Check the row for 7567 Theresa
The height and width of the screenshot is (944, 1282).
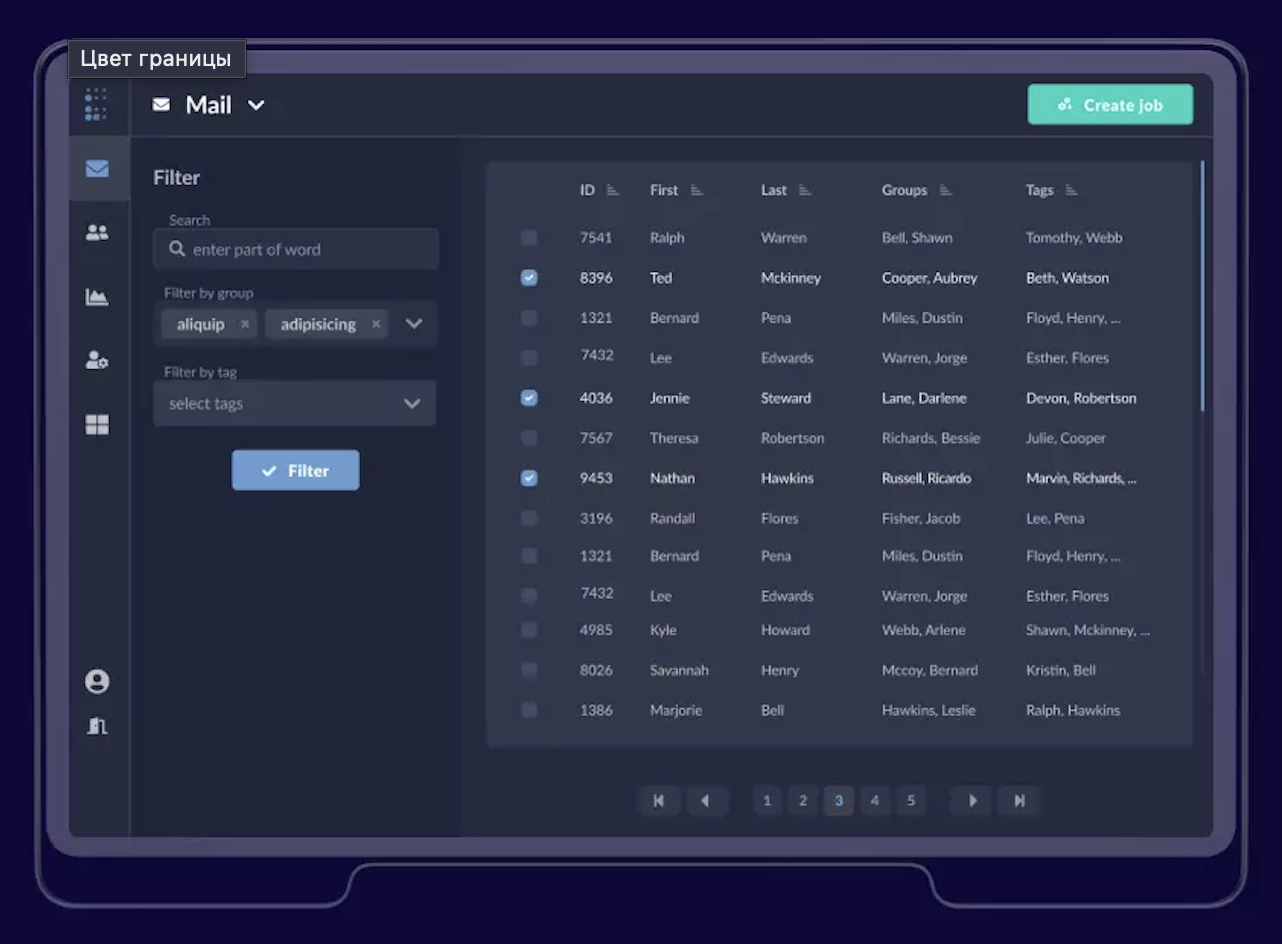529,438
